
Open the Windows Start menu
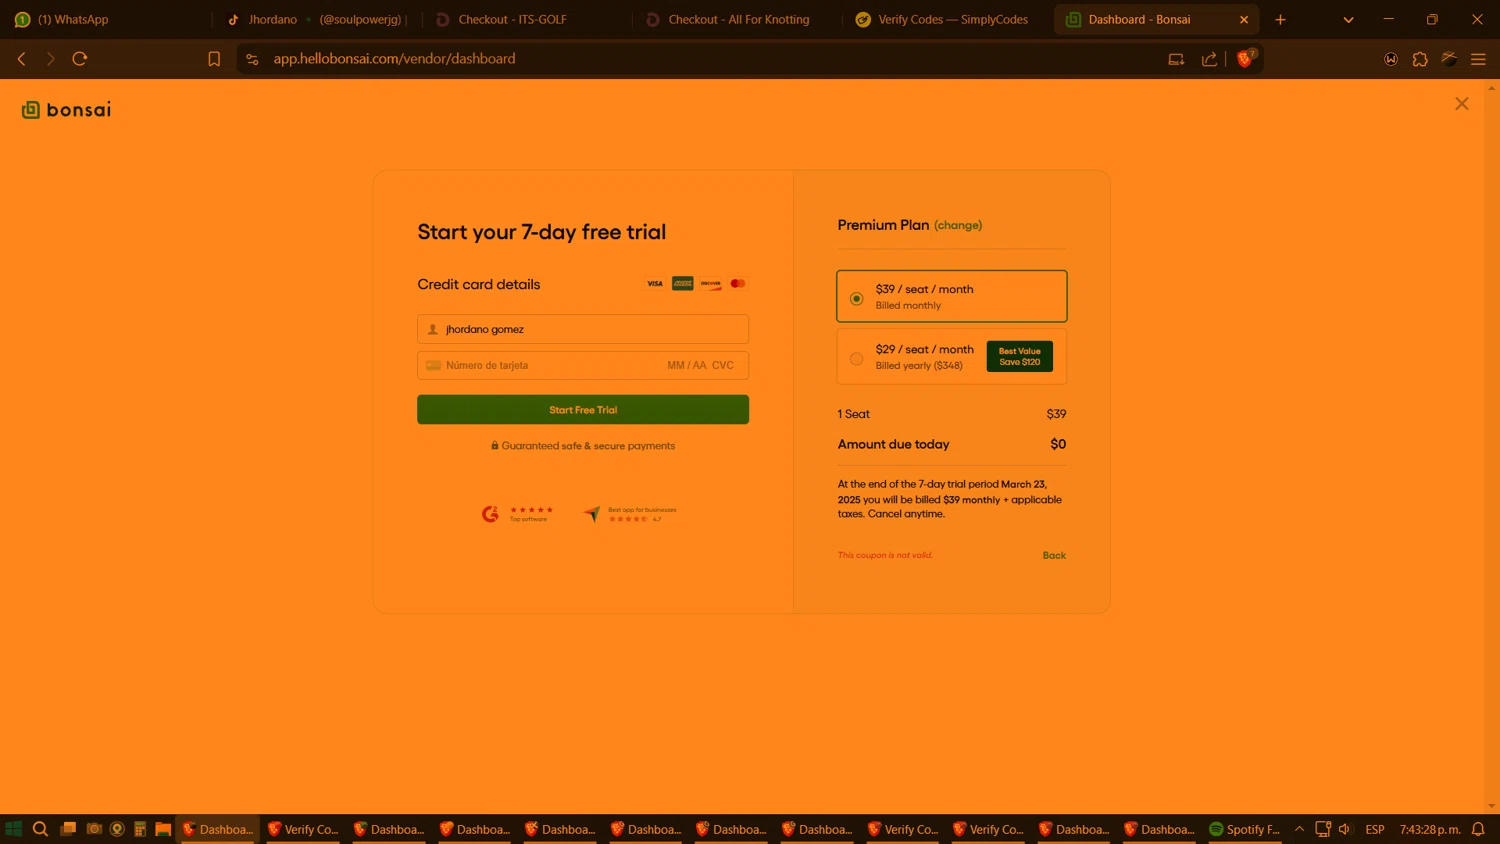14,829
